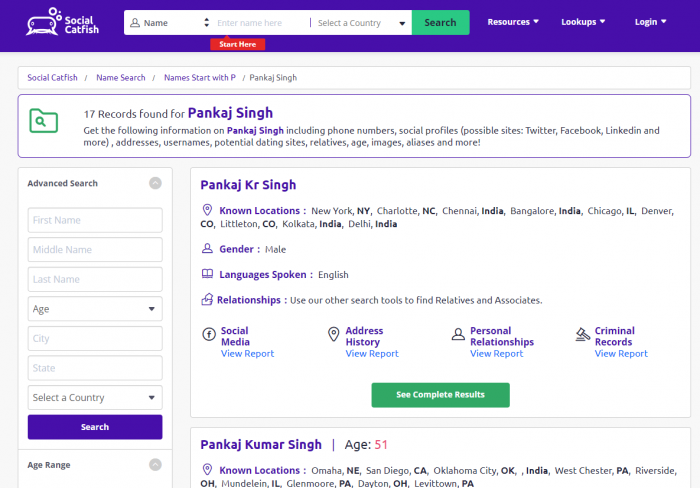
Task: Open Pankaj Kumar Singh result title
Action: pyautogui.click(x=261, y=445)
